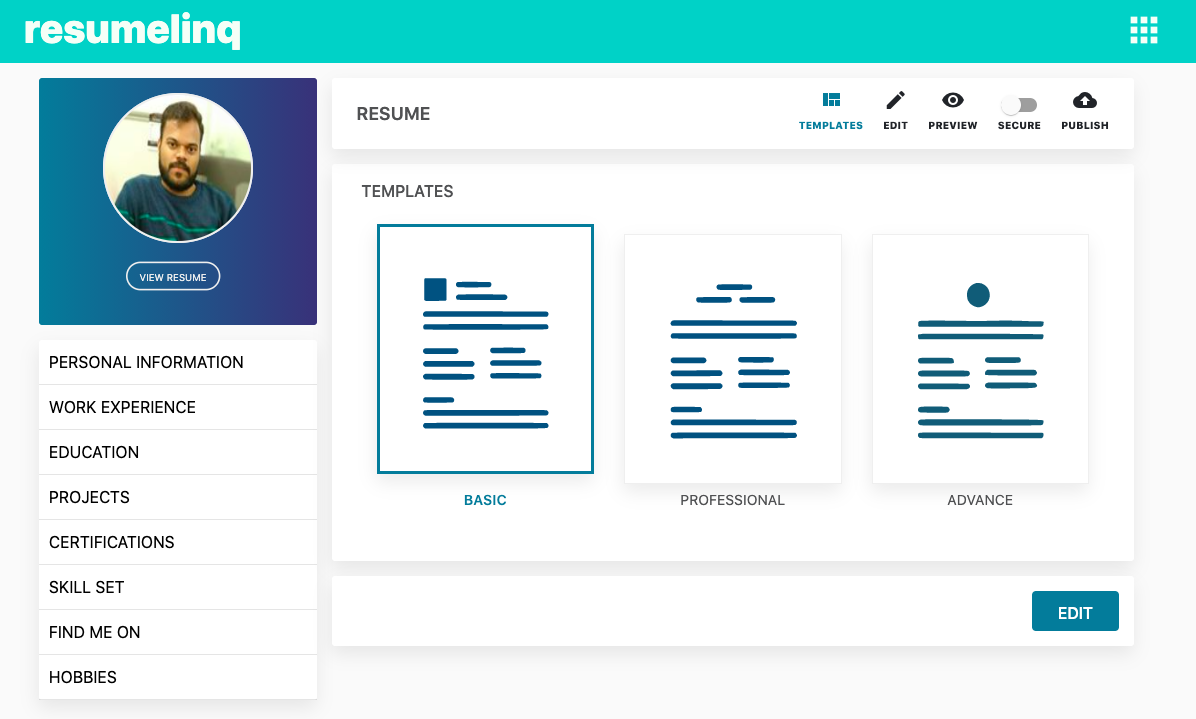Select the Advance template circle-header thumbnail
This screenshot has width=1196, height=719.
[x=979, y=358]
